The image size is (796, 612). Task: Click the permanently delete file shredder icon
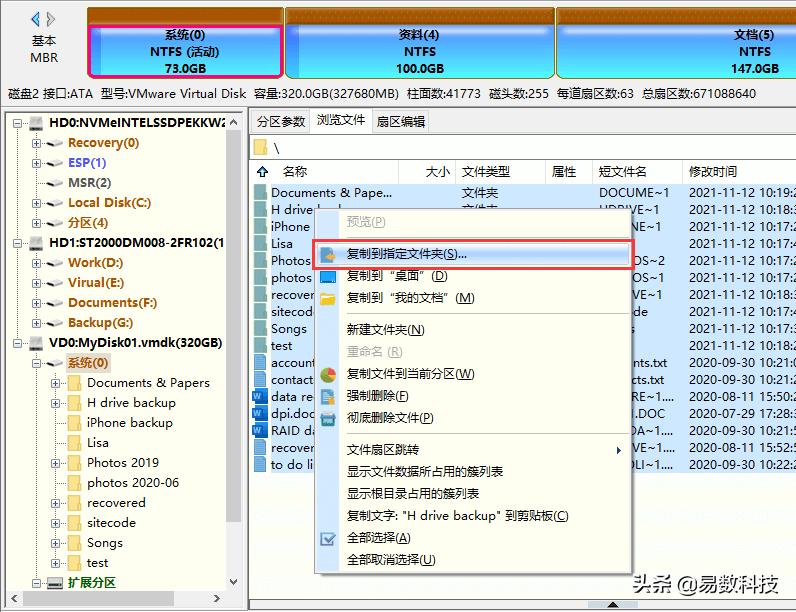(x=328, y=418)
